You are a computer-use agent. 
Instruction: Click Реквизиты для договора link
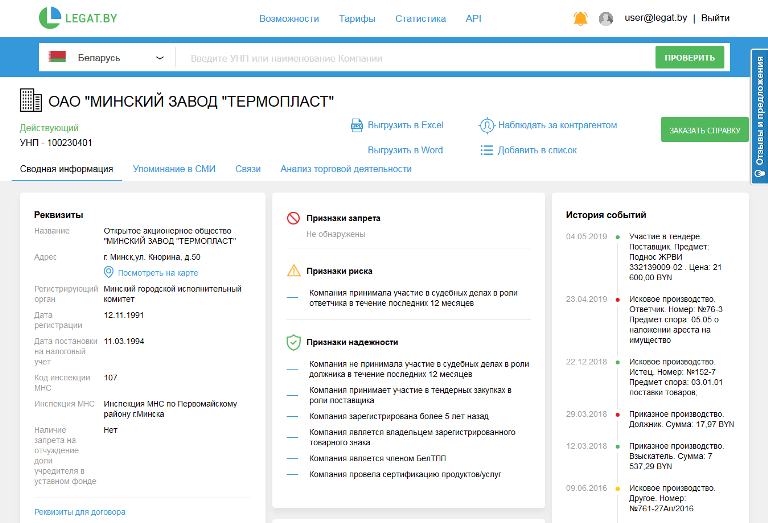tap(80, 512)
